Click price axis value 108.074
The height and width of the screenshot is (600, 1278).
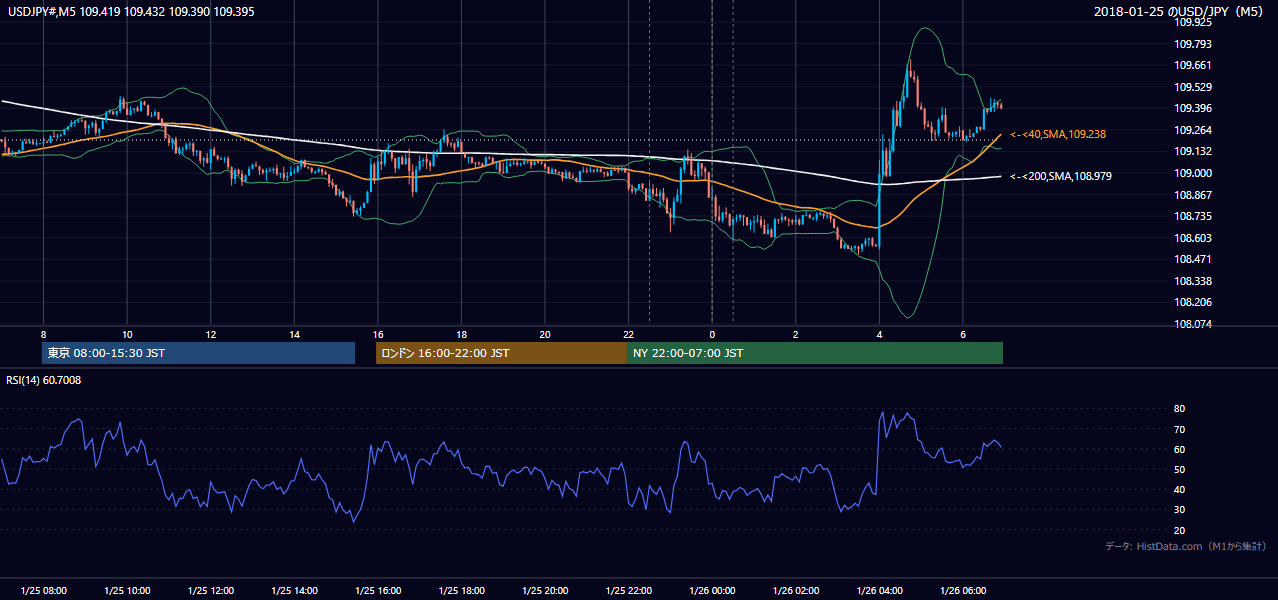(x=1192, y=324)
